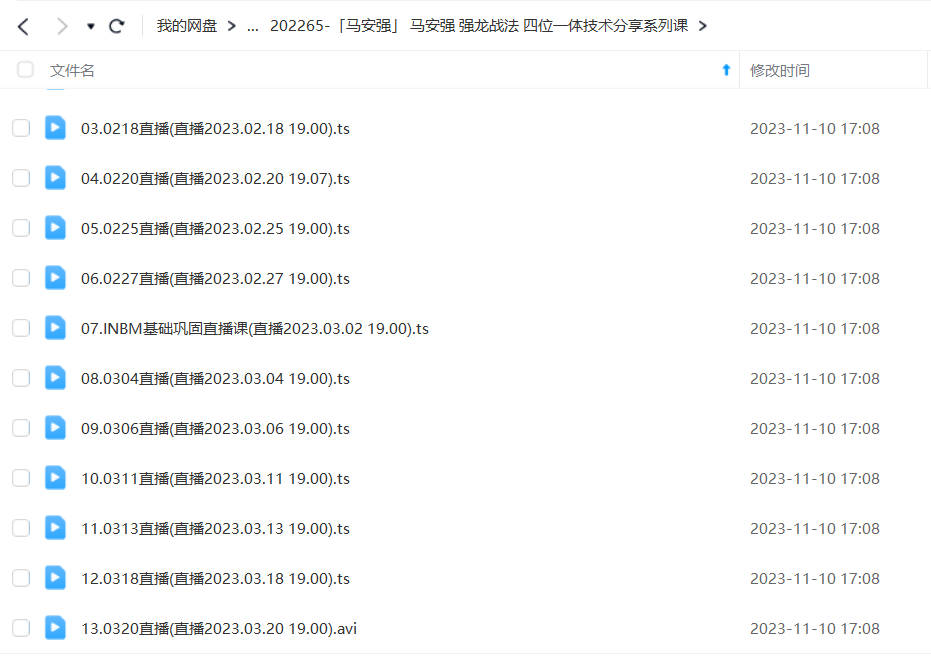Select checkbox for 11.0313直播 file
This screenshot has height=663, width=931.
[x=21, y=528]
